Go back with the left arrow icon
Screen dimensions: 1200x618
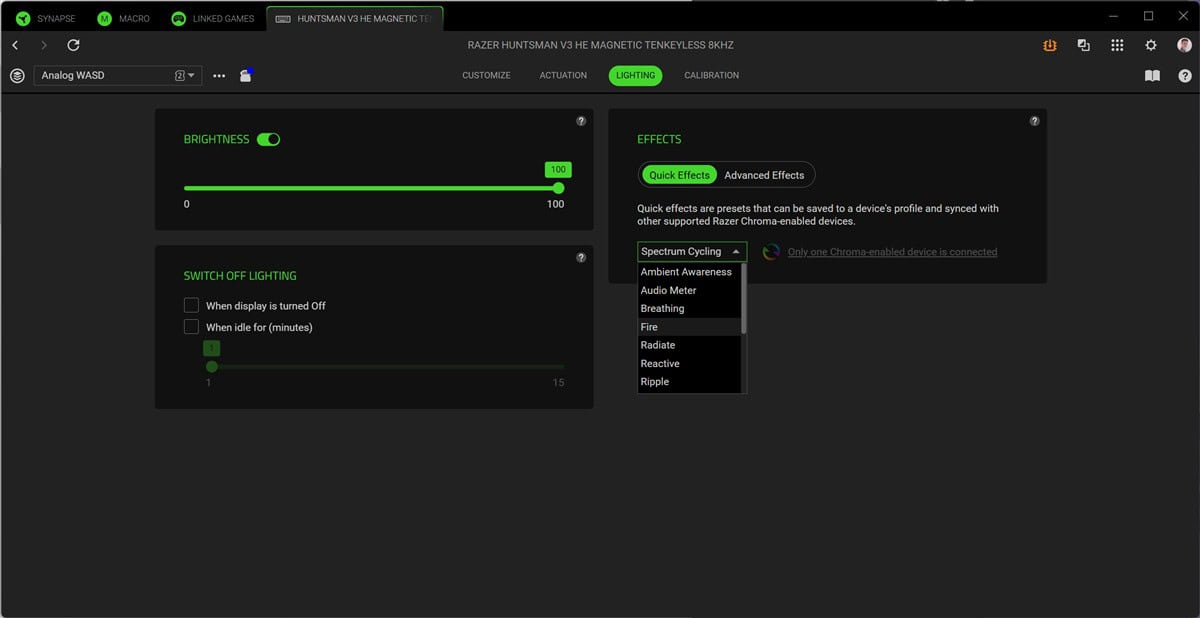pyautogui.click(x=15, y=45)
